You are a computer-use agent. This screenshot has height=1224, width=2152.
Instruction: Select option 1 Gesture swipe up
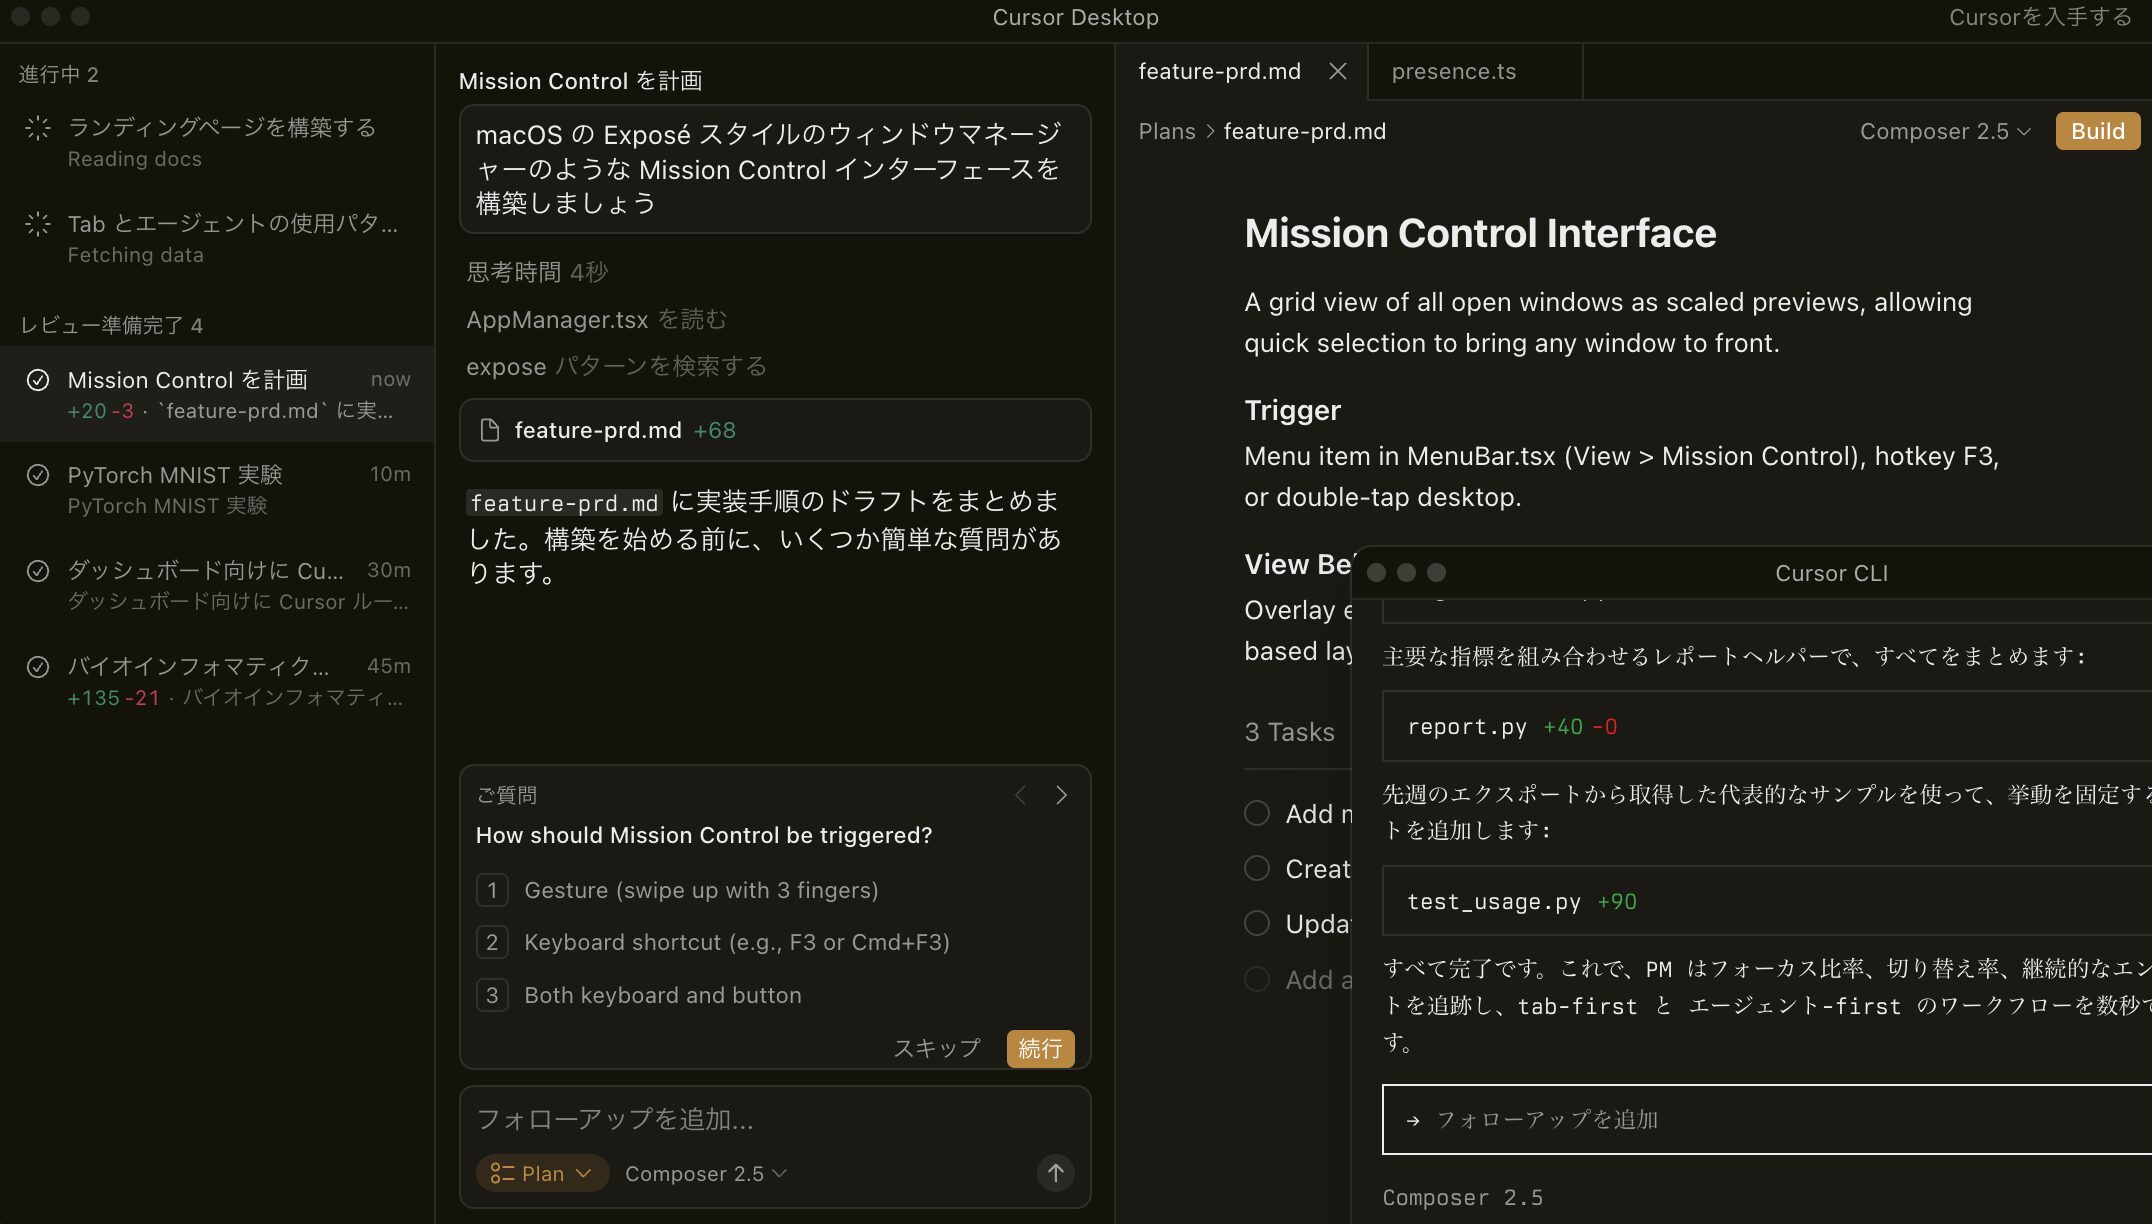(x=677, y=890)
